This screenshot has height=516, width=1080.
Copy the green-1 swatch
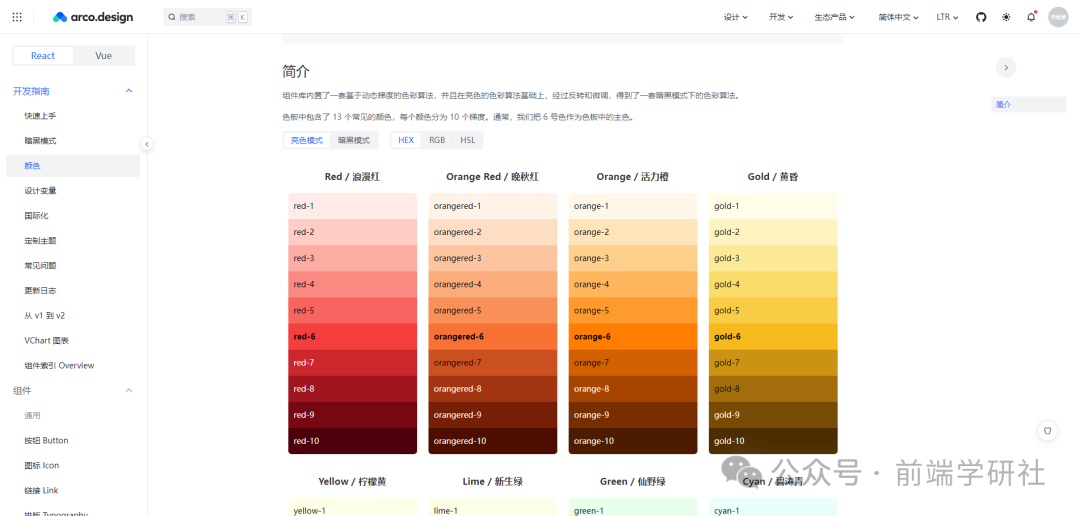(x=633, y=507)
